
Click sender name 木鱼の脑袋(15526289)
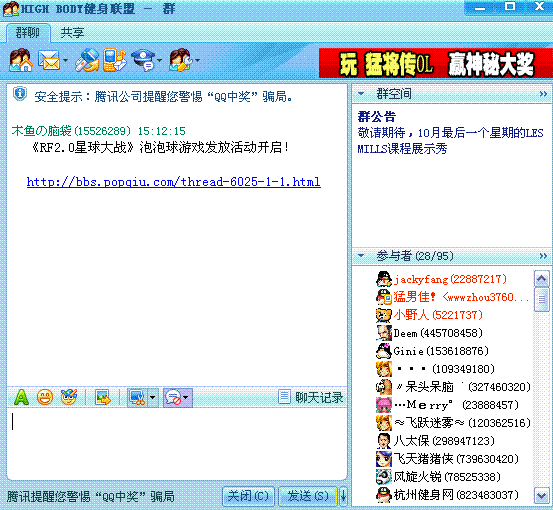(x=71, y=131)
